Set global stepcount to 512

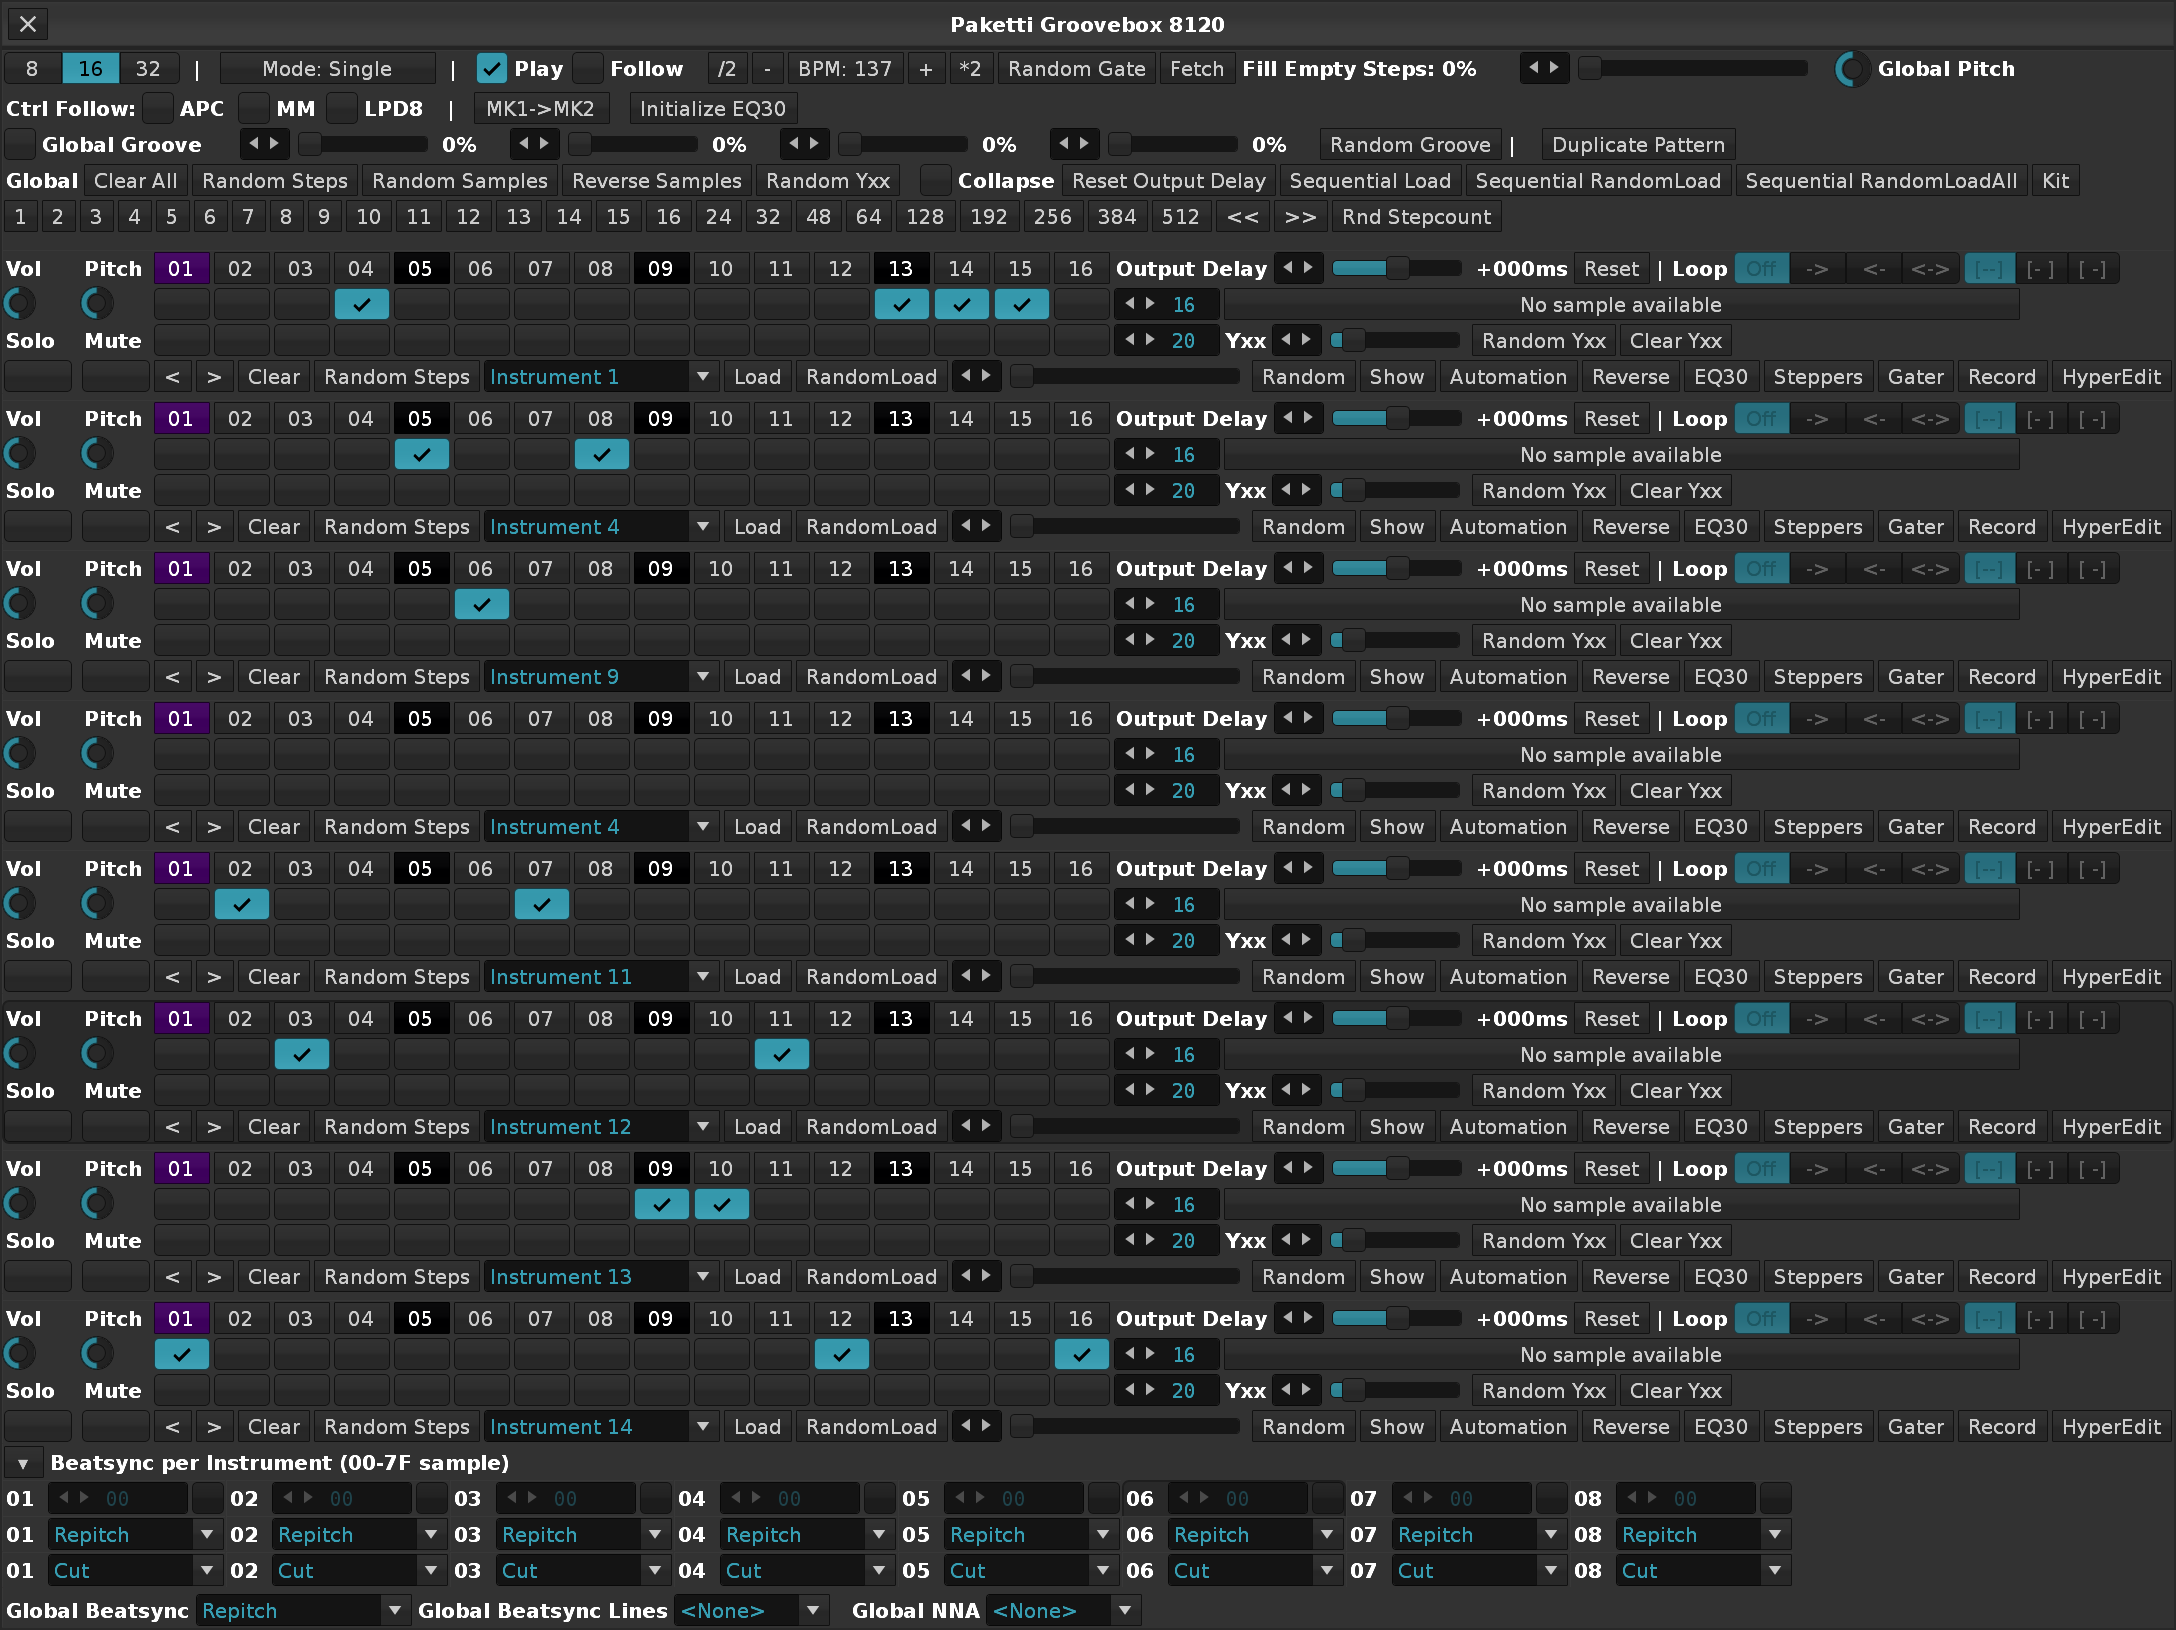1180,217
